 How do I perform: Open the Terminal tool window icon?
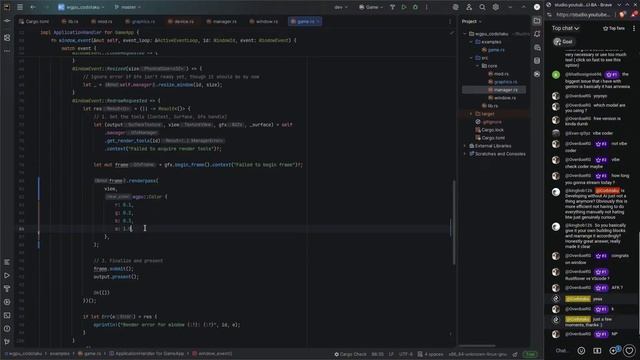(7, 316)
